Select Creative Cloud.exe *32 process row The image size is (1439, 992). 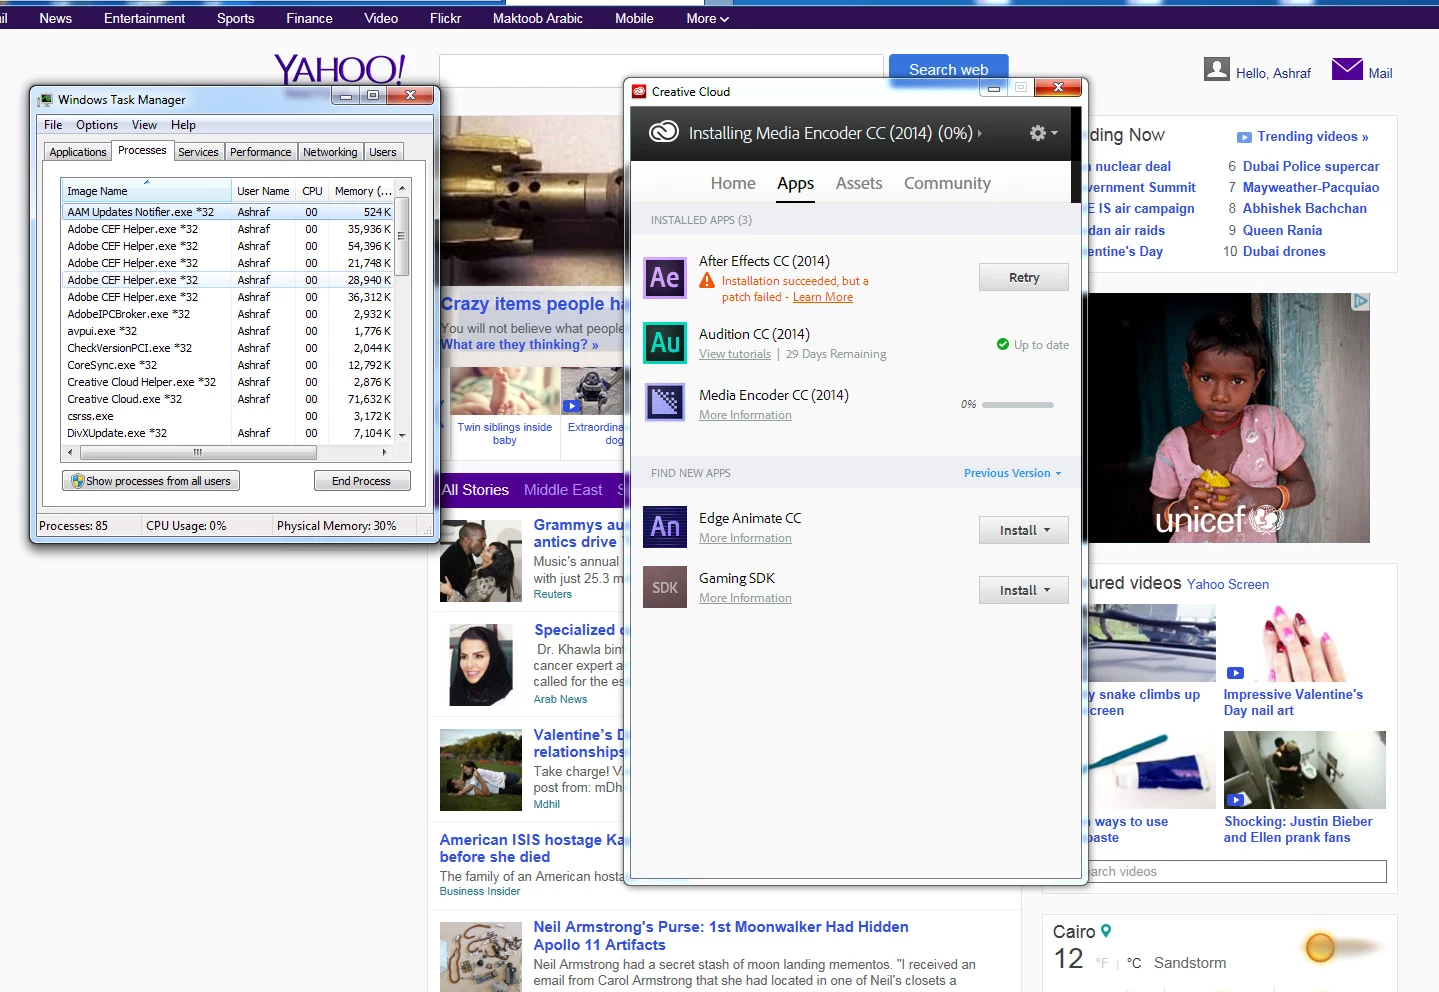pos(228,399)
